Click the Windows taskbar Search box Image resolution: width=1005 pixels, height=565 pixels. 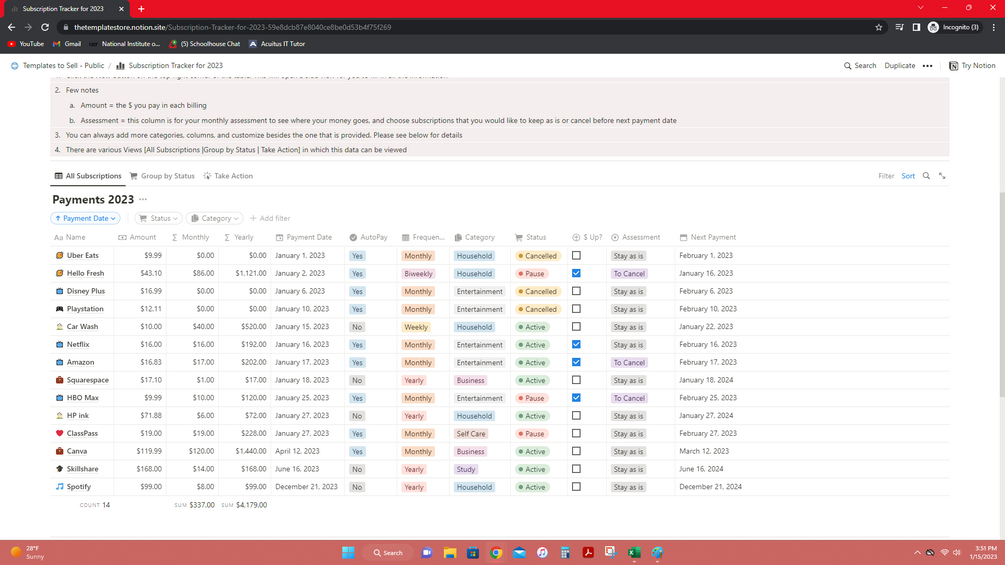(x=388, y=552)
